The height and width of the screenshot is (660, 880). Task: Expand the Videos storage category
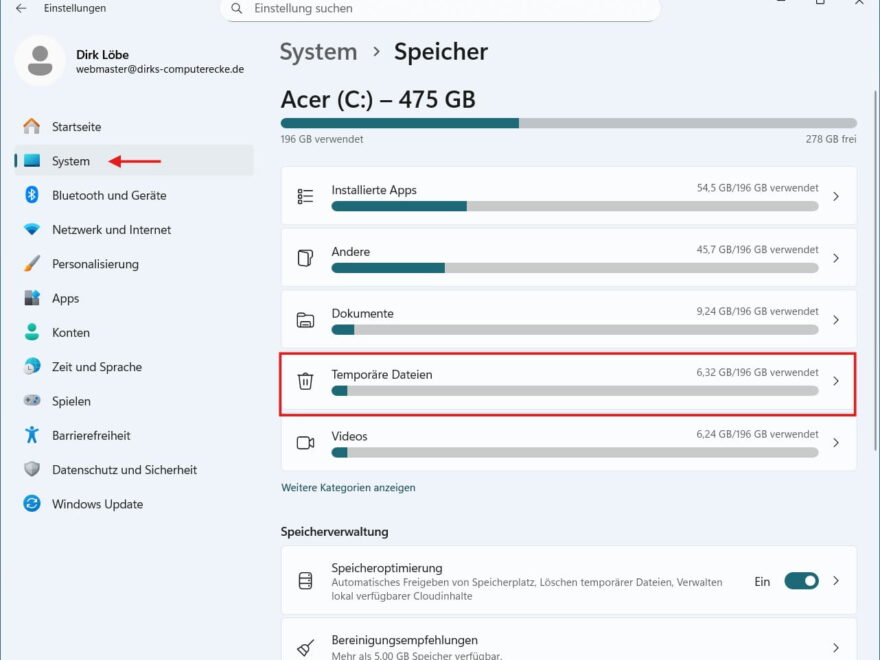[567, 442]
